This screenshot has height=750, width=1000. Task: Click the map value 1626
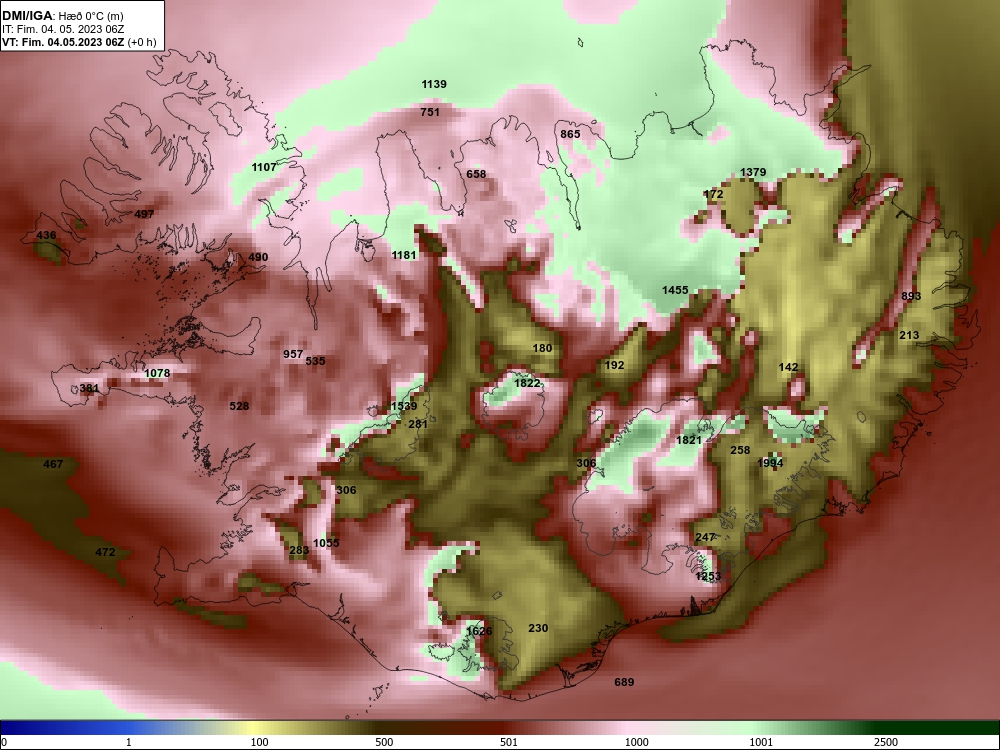click(479, 631)
